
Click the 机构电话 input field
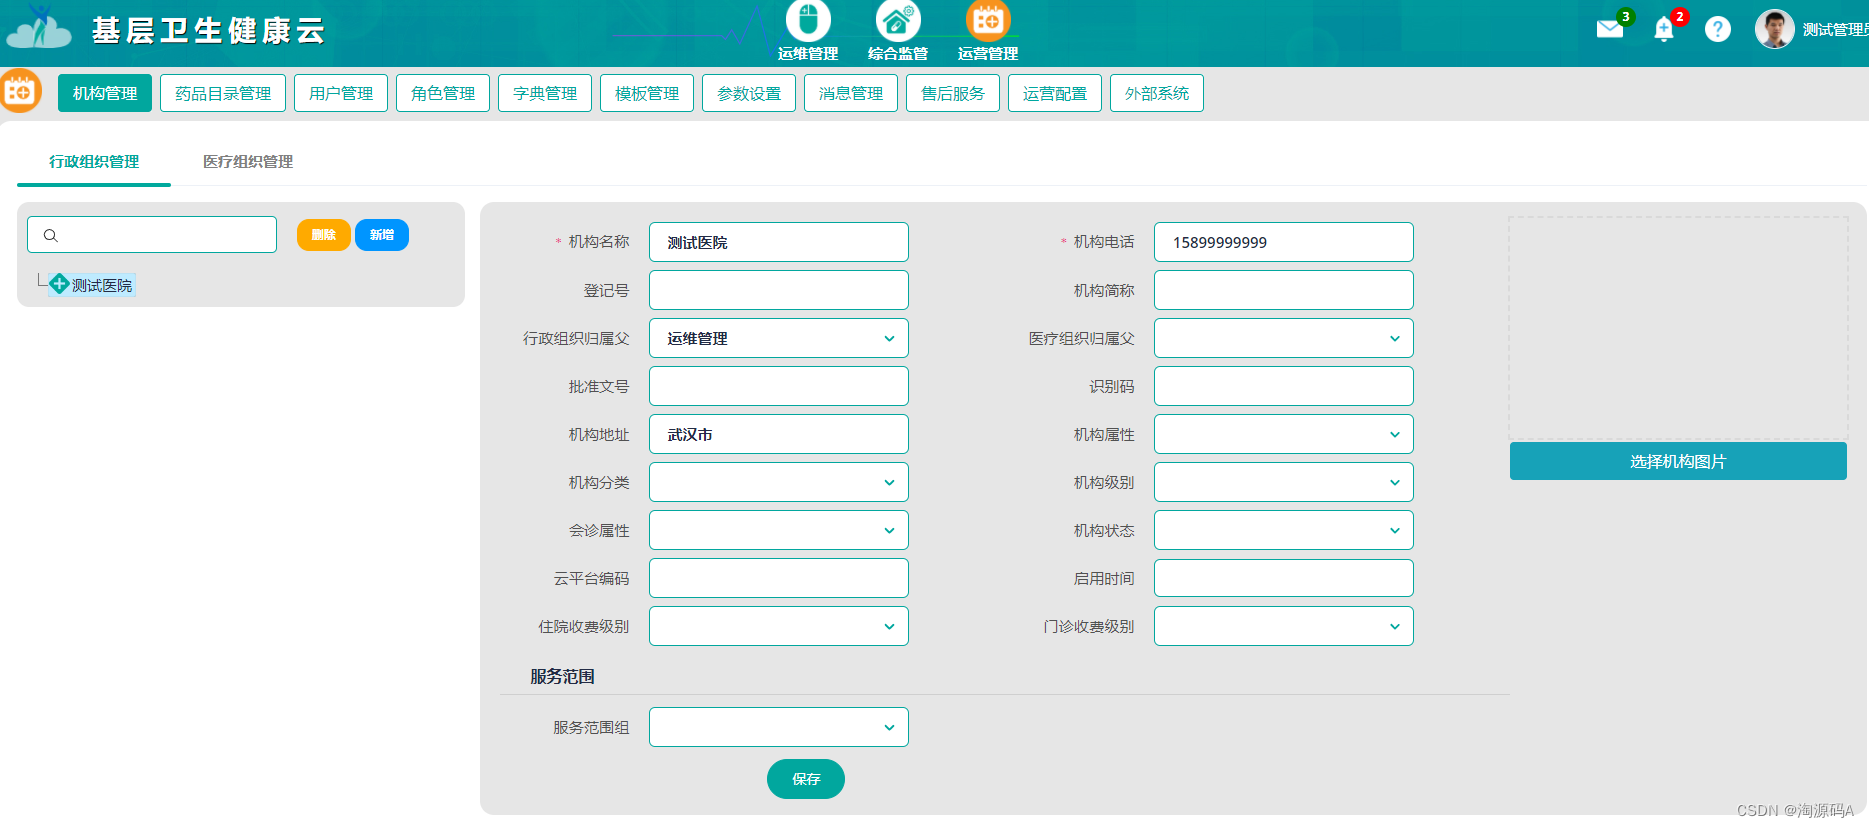pyautogui.click(x=1284, y=242)
